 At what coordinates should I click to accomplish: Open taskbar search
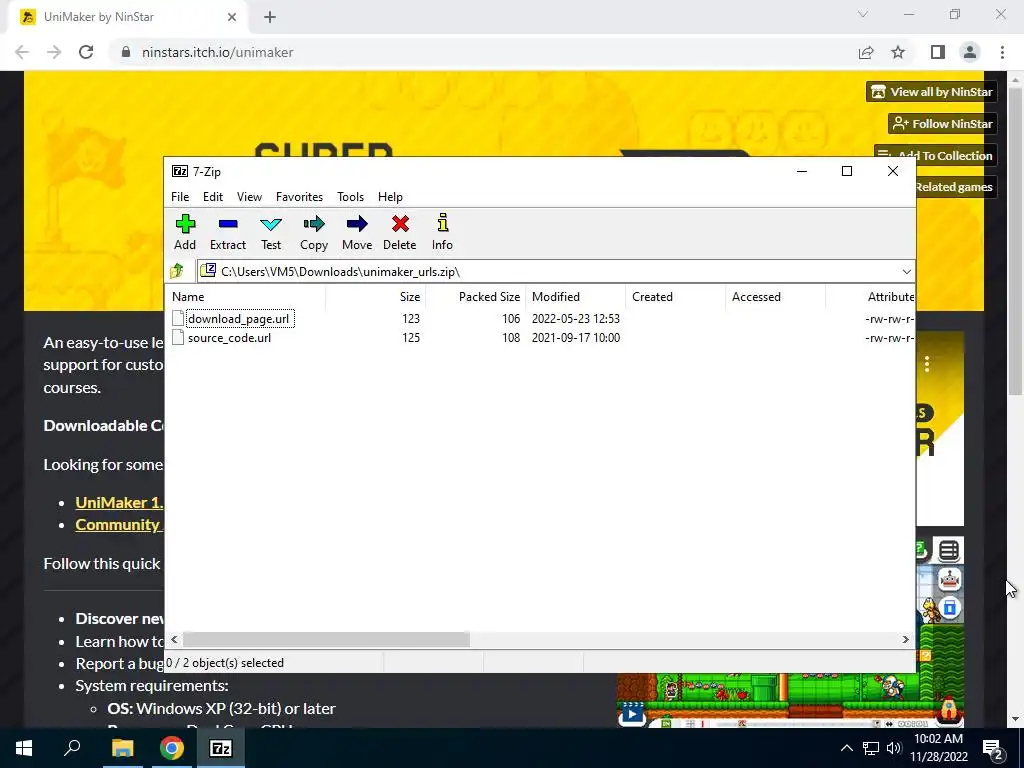click(x=72, y=748)
